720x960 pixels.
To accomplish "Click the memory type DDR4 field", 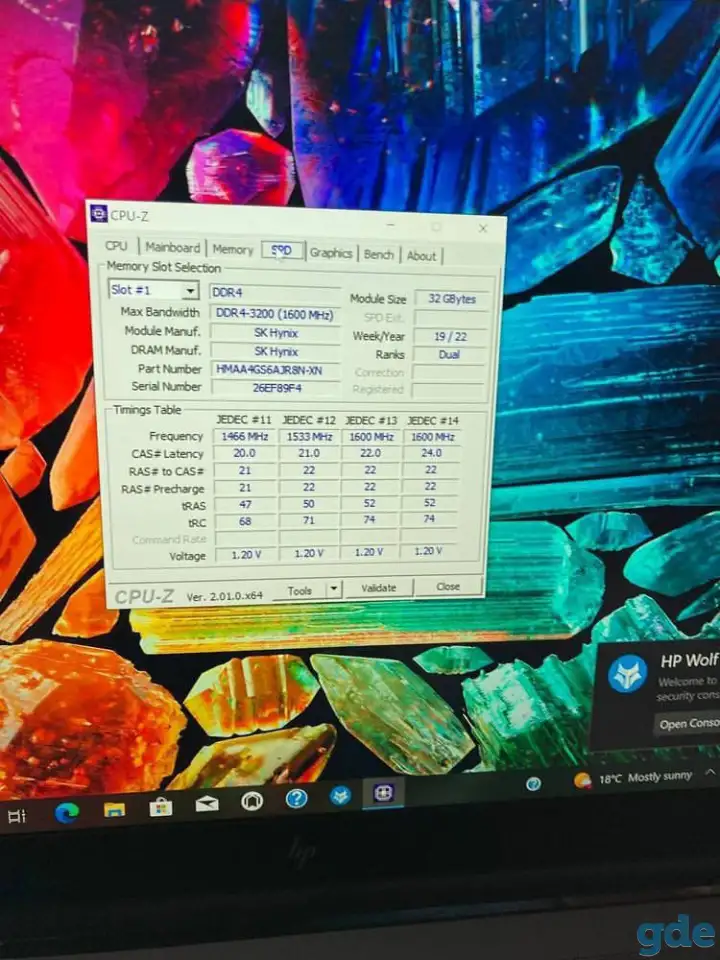I will coord(276,293).
